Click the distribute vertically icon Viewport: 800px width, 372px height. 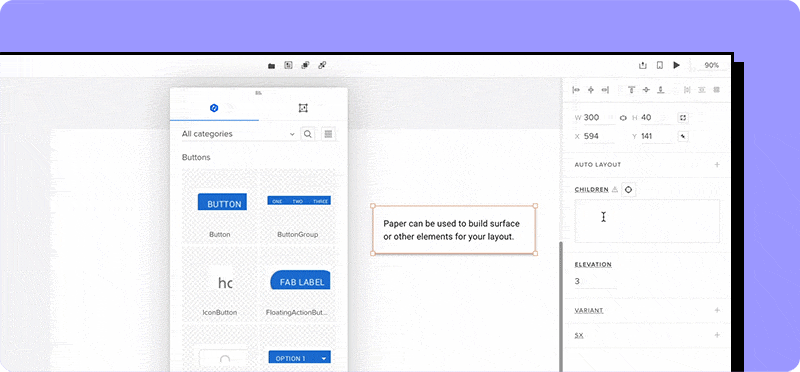(702, 90)
